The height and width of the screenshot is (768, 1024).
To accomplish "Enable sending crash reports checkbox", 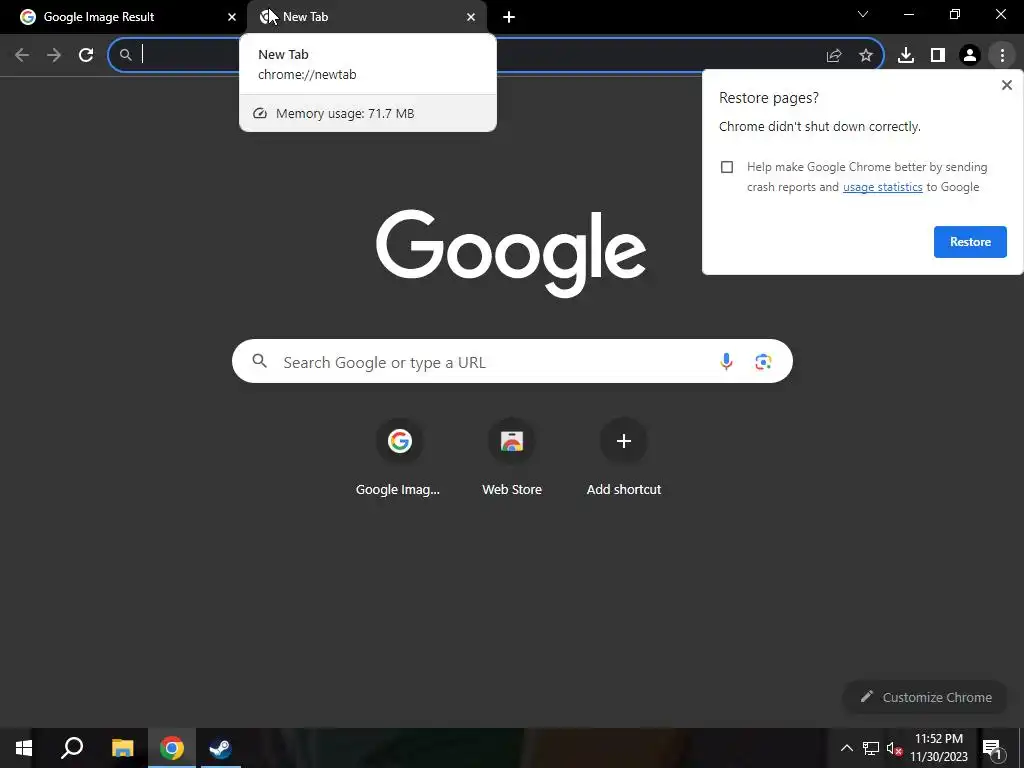I will pyautogui.click(x=727, y=167).
